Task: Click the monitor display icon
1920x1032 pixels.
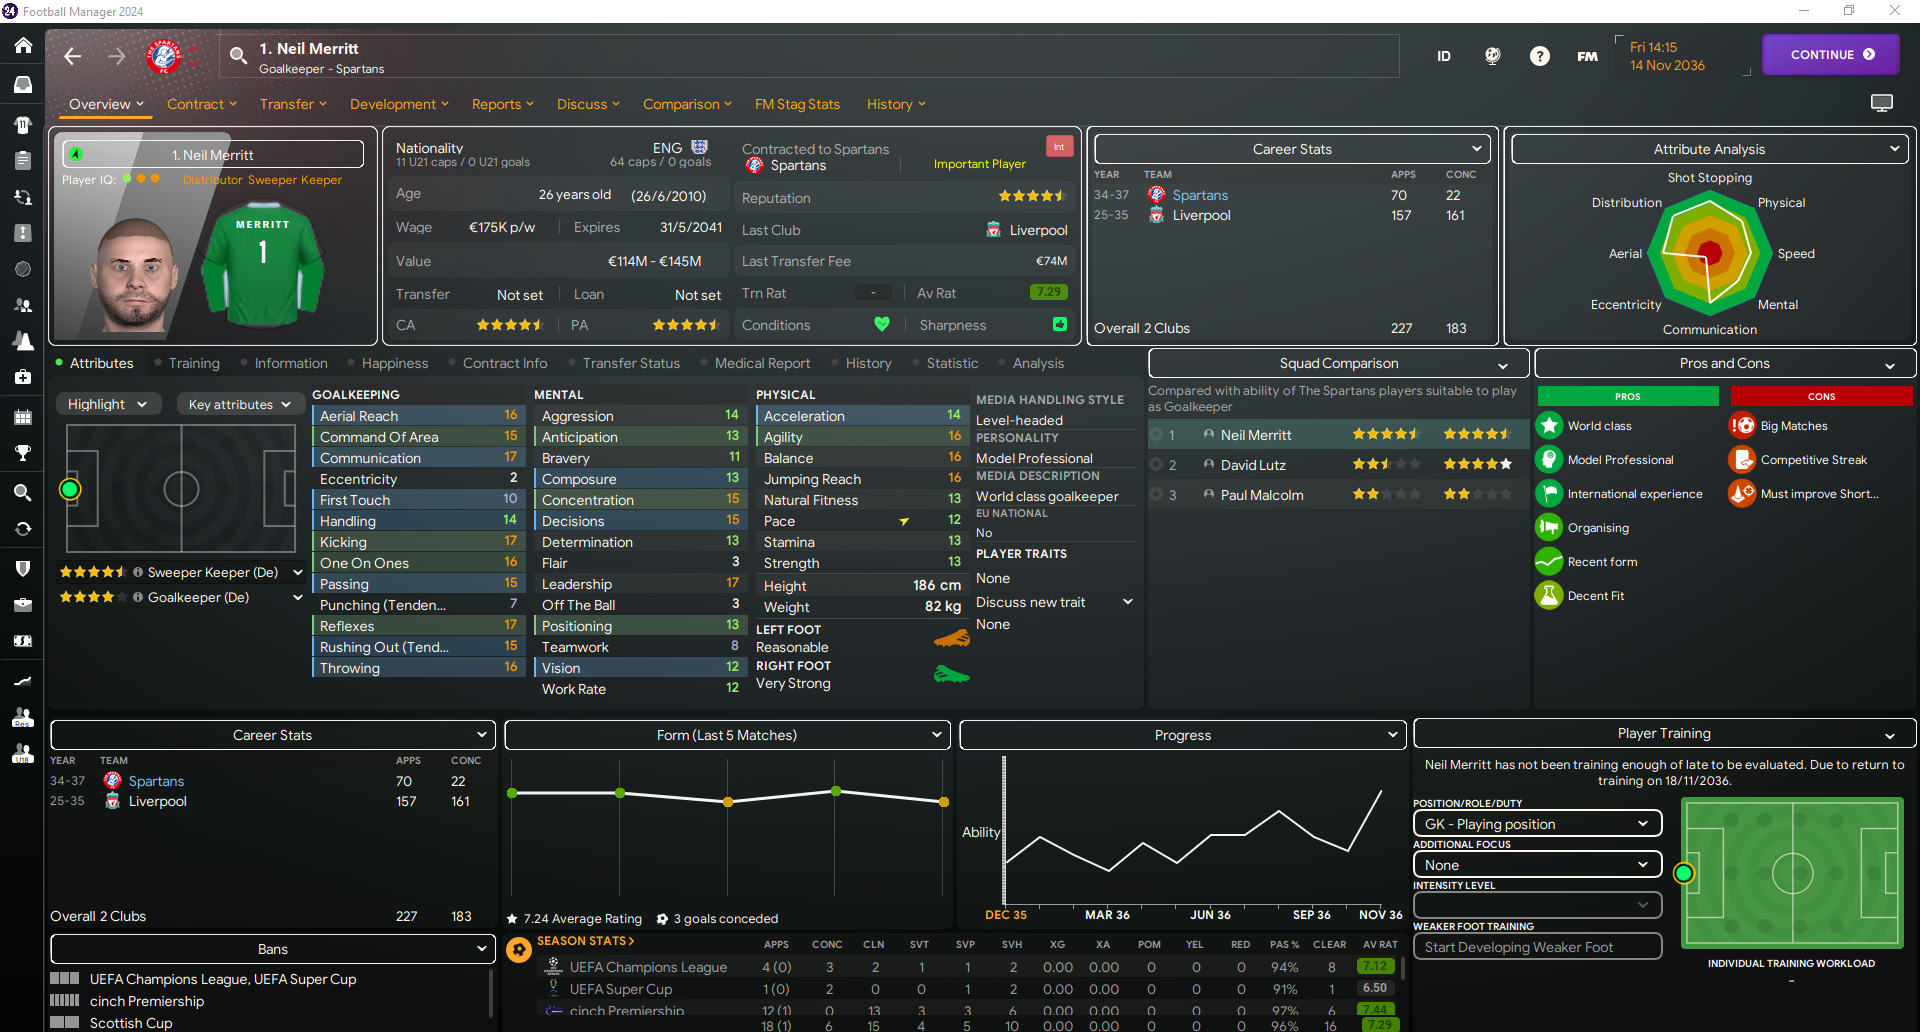Action: point(1882,103)
